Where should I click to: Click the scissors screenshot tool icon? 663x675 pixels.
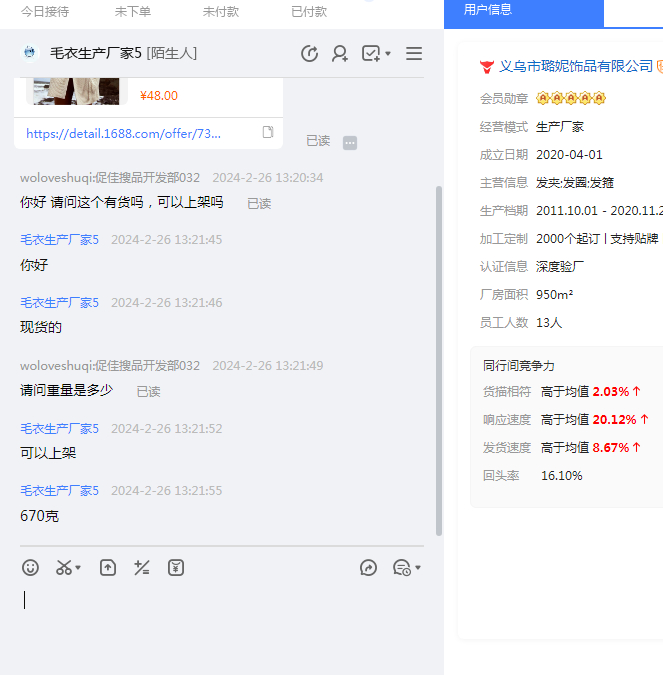[x=64, y=568]
